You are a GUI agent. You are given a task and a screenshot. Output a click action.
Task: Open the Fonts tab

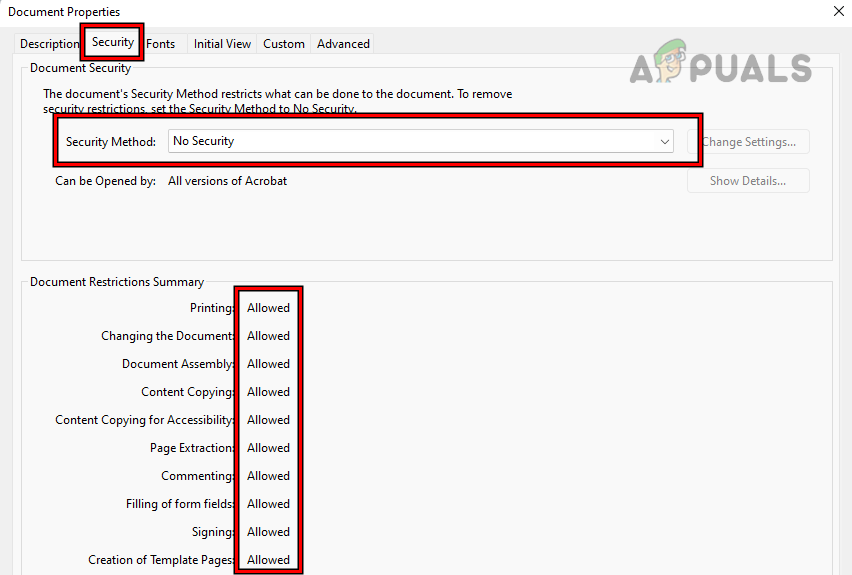click(x=161, y=44)
